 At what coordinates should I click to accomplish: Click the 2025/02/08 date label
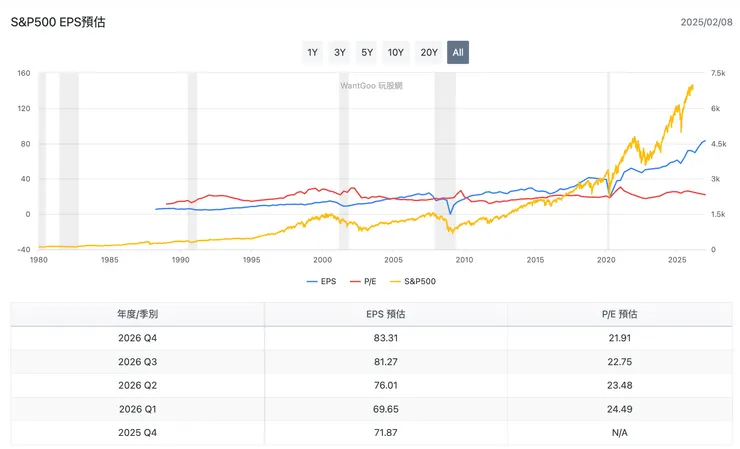coord(706,22)
